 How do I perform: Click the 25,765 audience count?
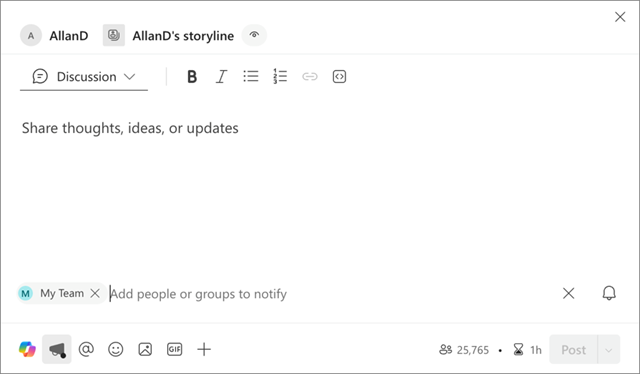tap(464, 350)
